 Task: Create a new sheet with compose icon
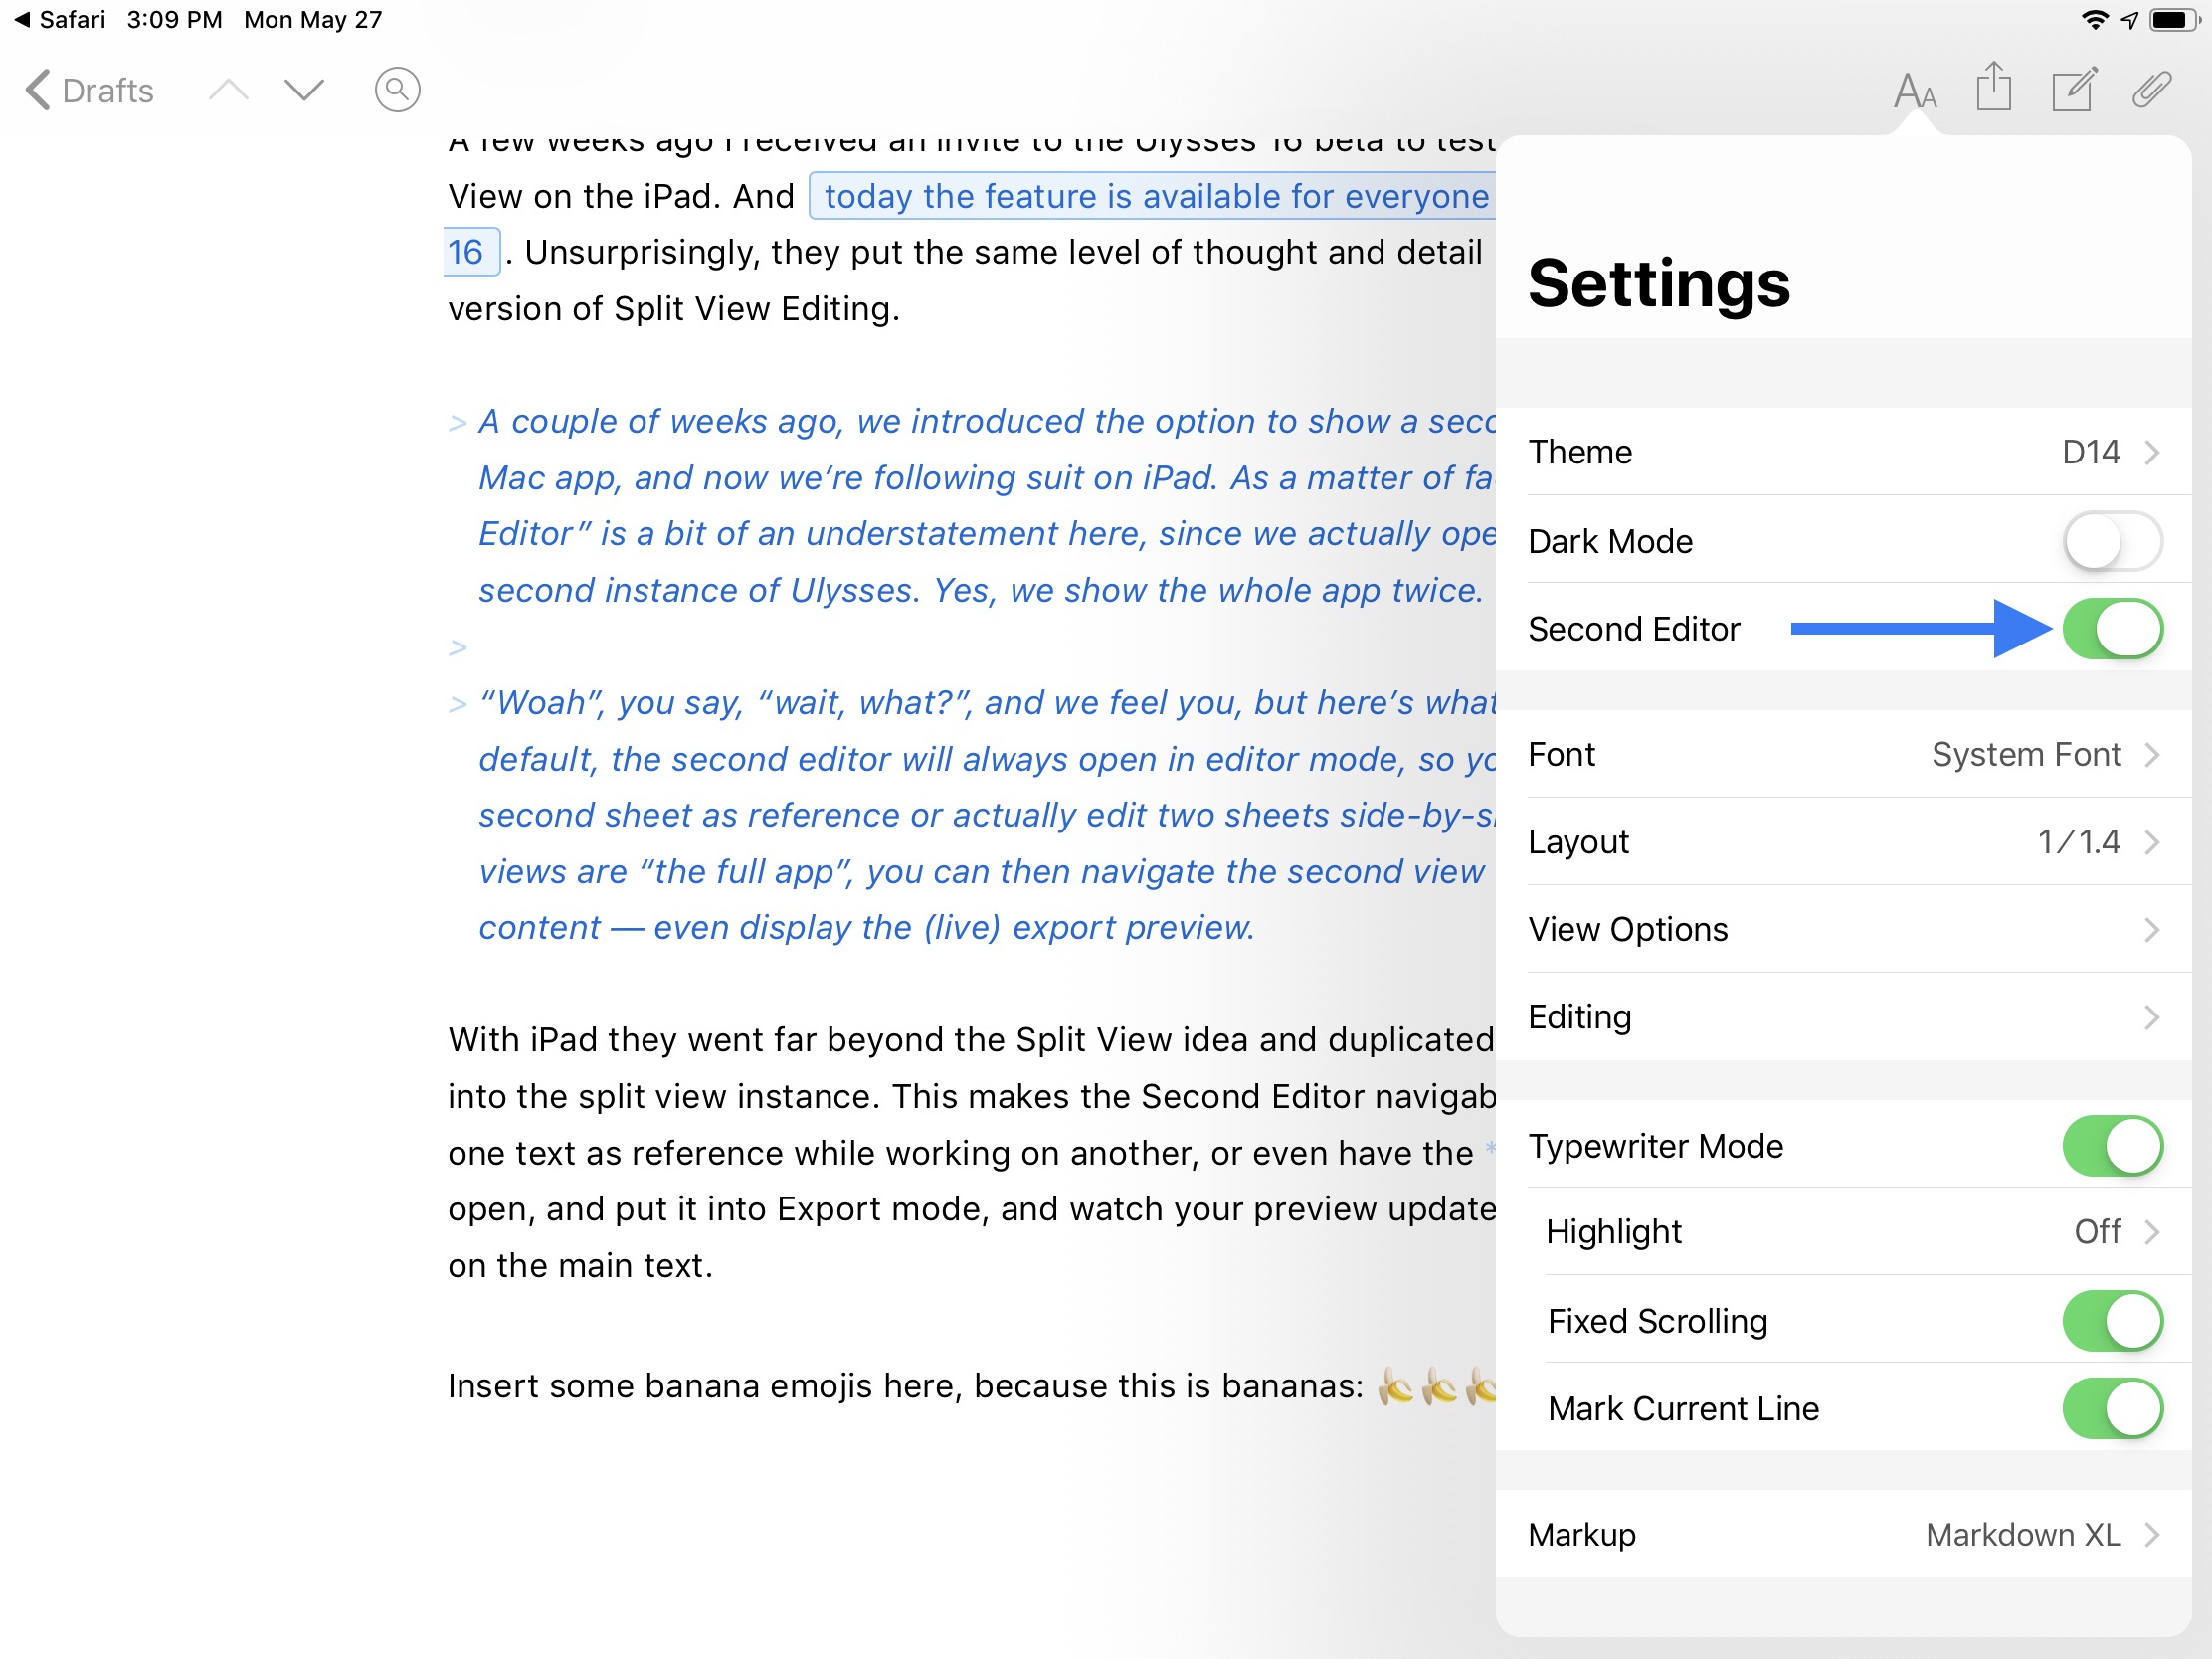tap(2073, 89)
